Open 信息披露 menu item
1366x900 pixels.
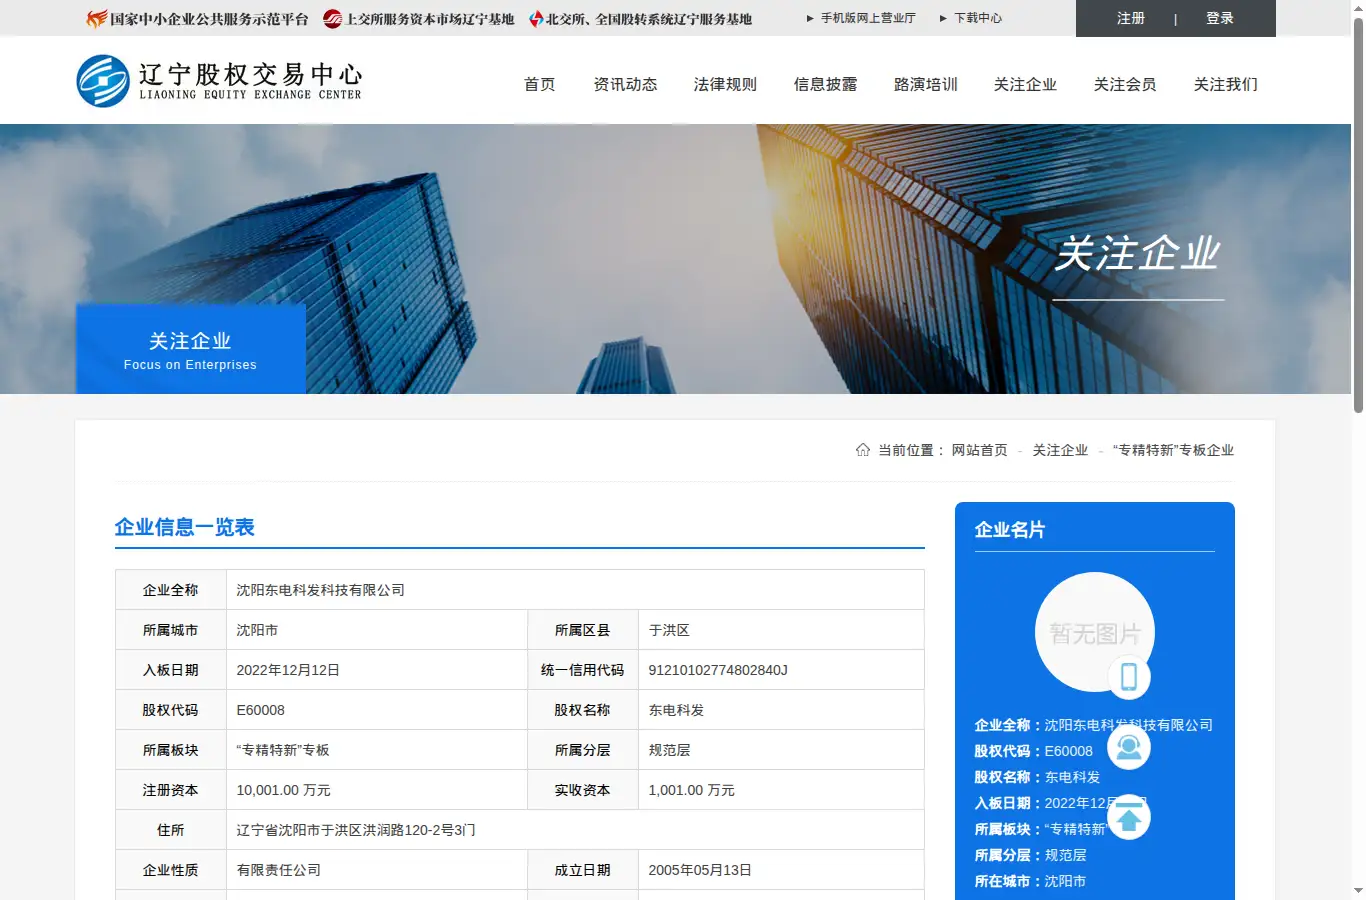point(826,84)
